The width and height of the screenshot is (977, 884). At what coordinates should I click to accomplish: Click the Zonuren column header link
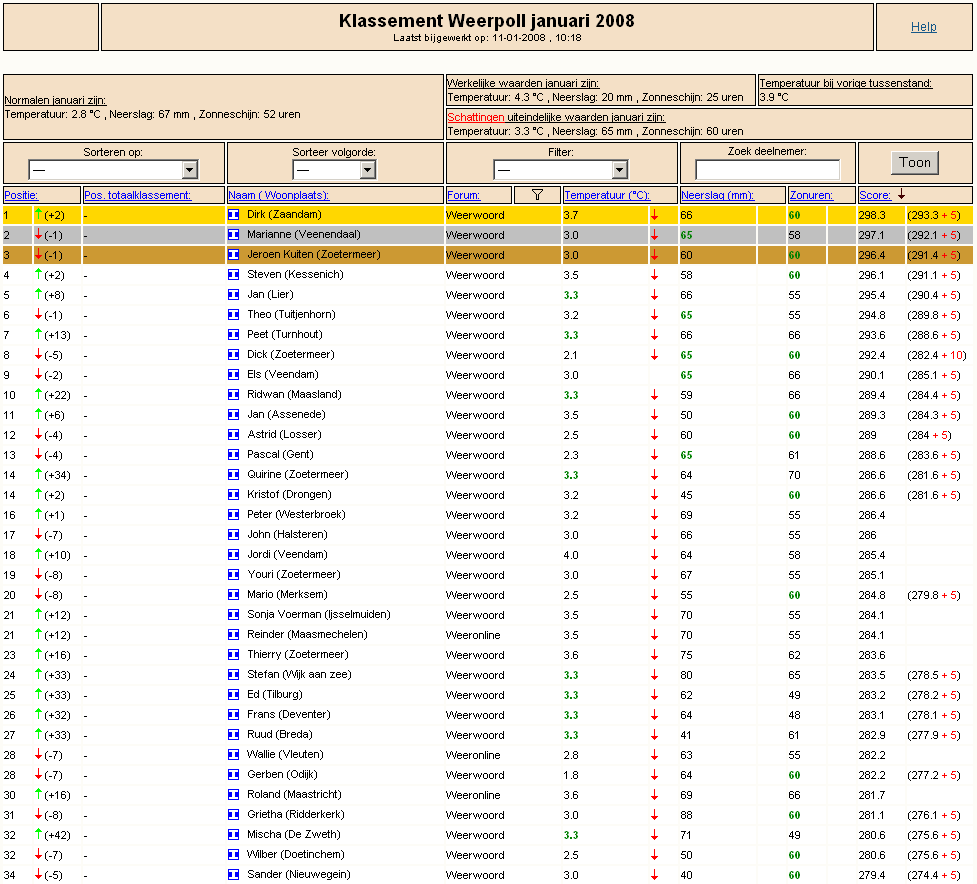tap(811, 195)
